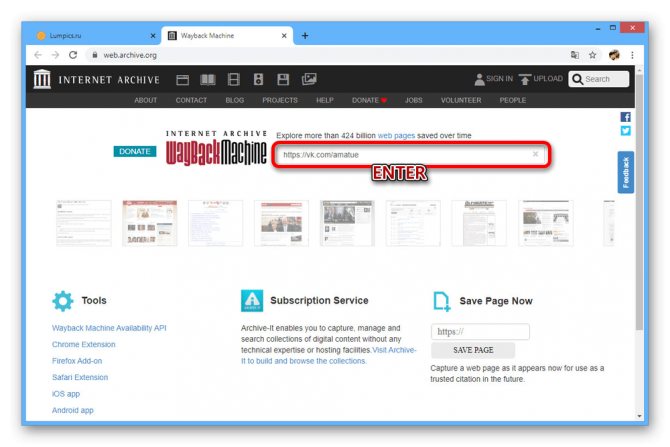Click the Archive-It subscription icon
670x447 pixels.
252,301
